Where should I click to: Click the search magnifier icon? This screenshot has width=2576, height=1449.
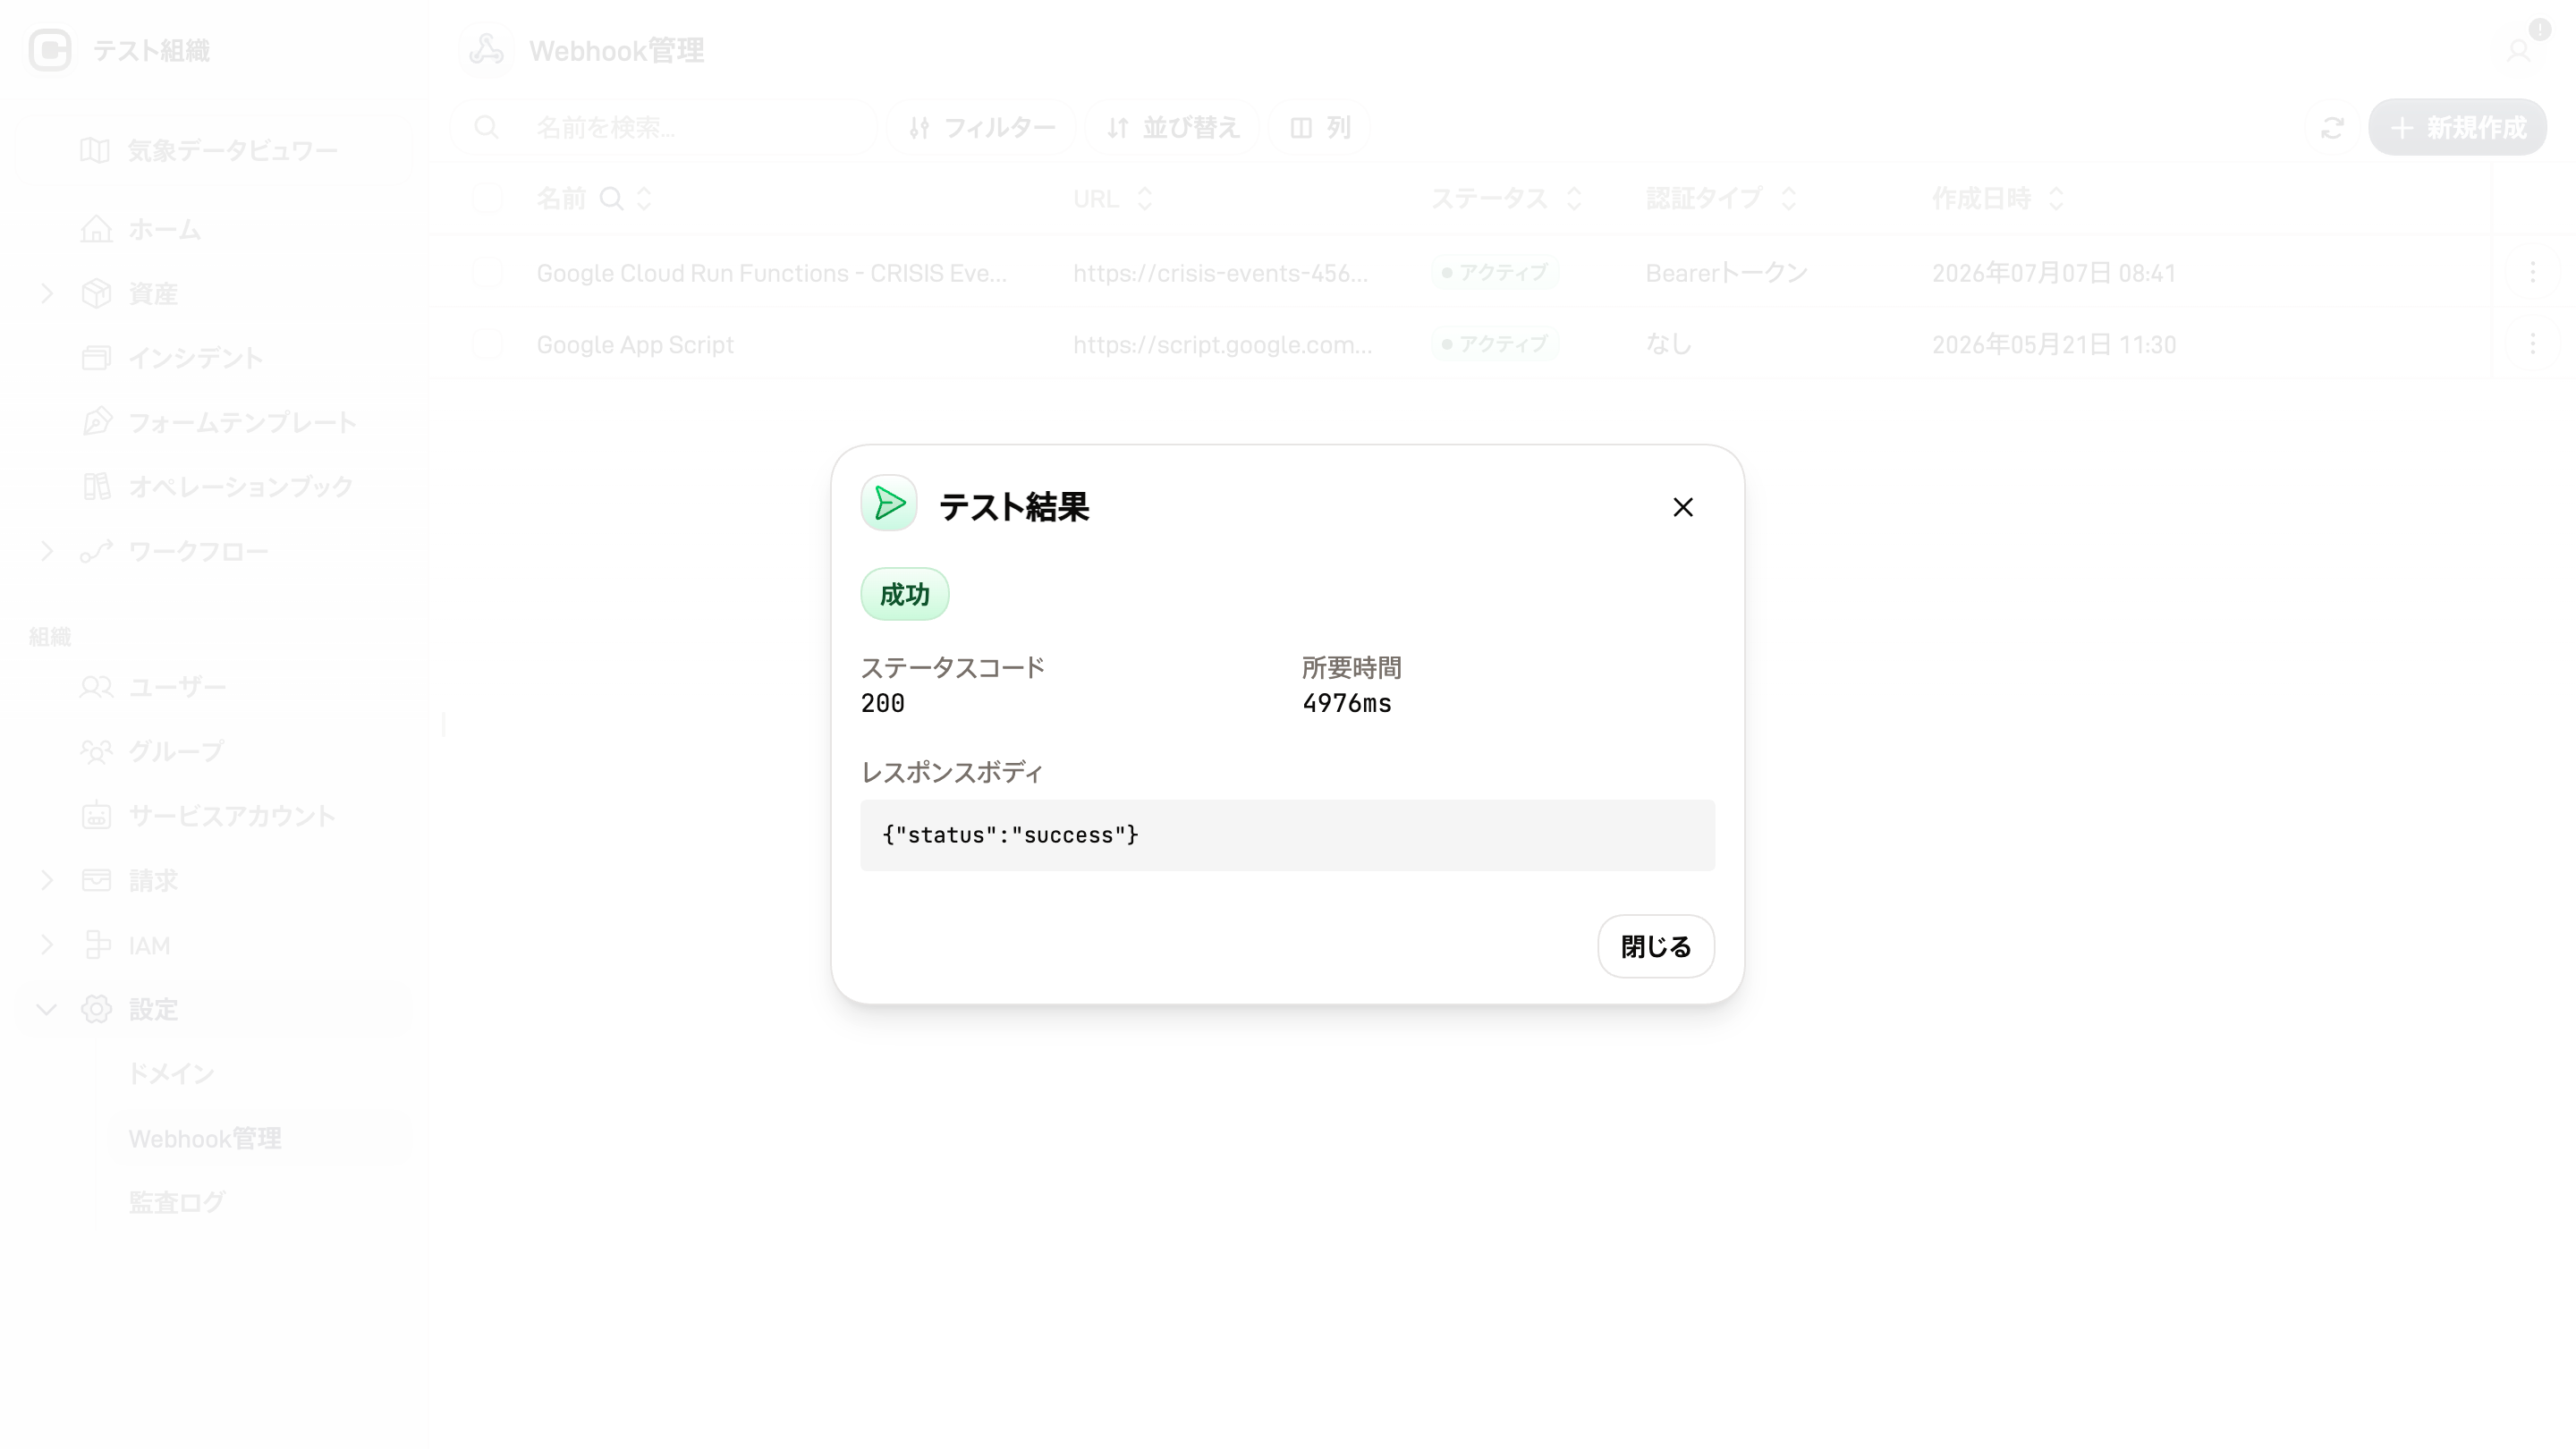click(x=486, y=127)
